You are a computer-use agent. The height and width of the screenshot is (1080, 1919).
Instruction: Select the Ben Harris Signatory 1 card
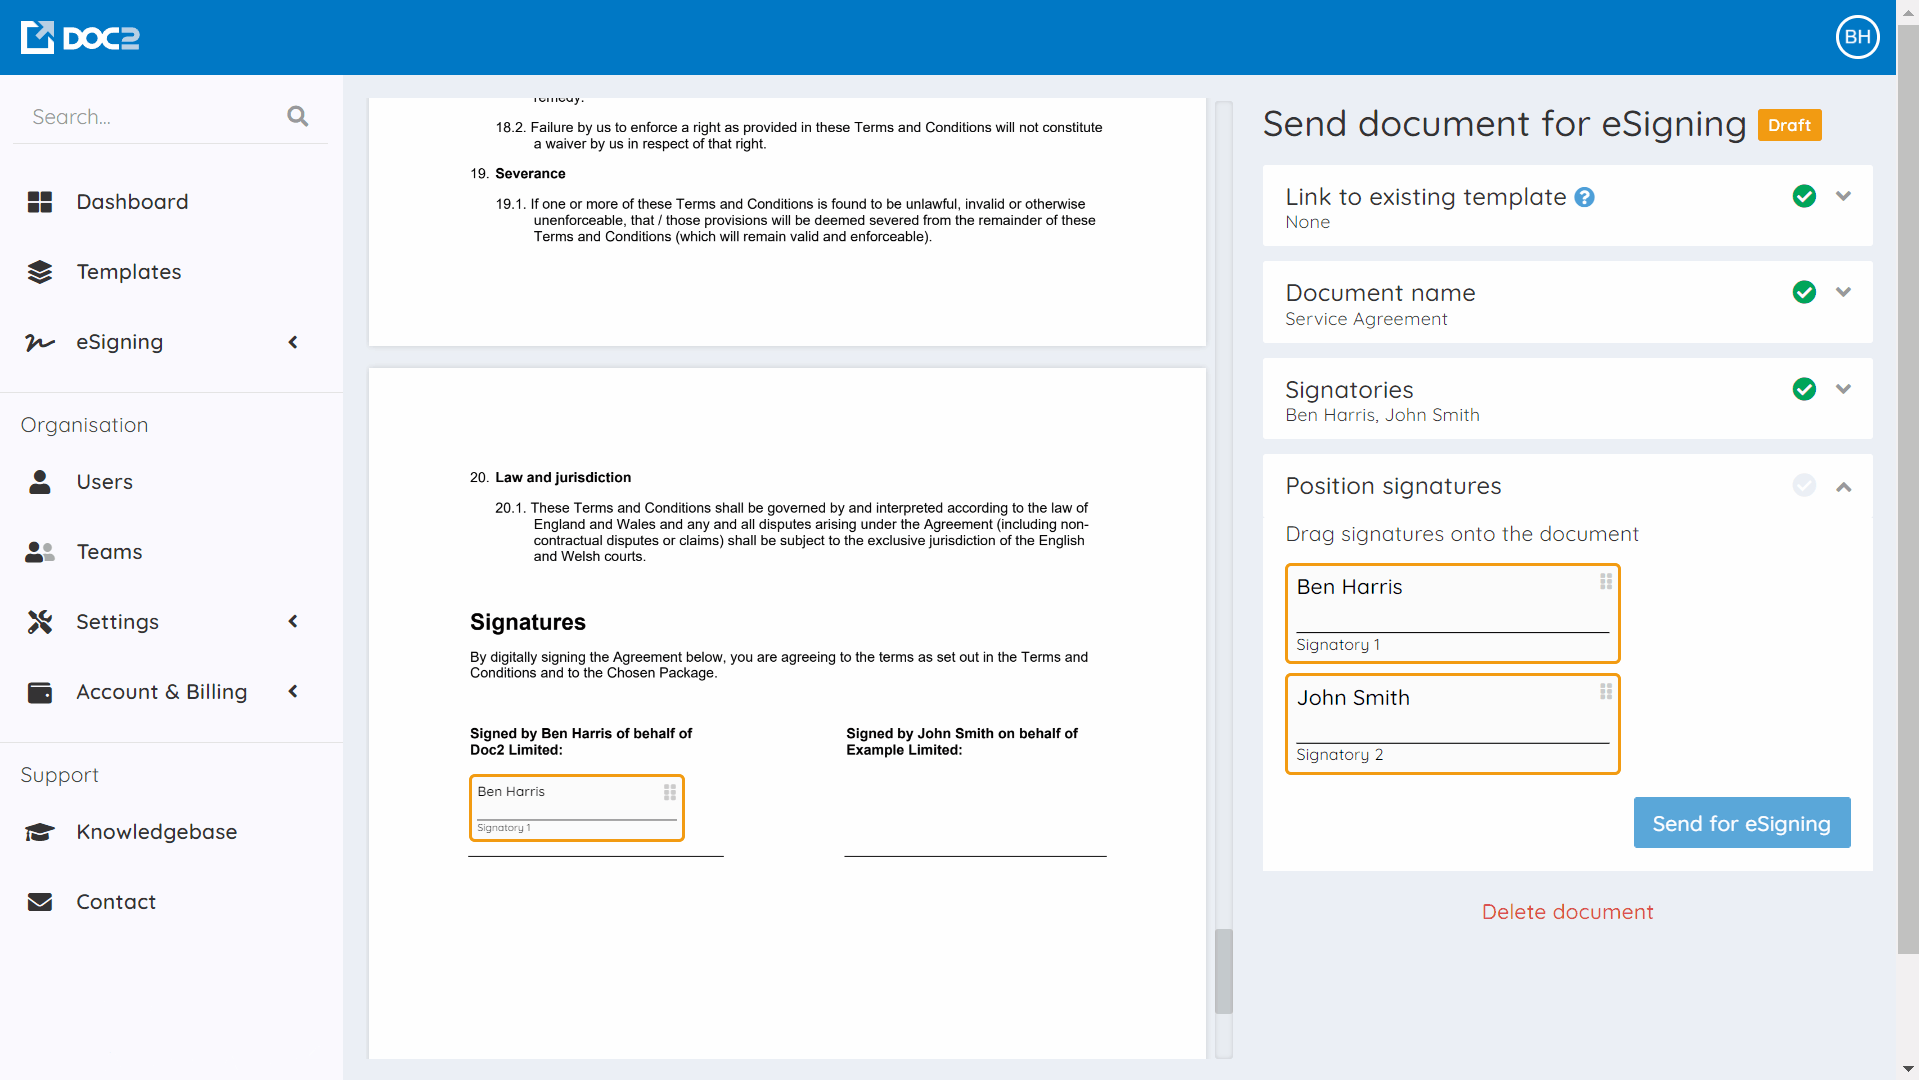[x=1452, y=613]
